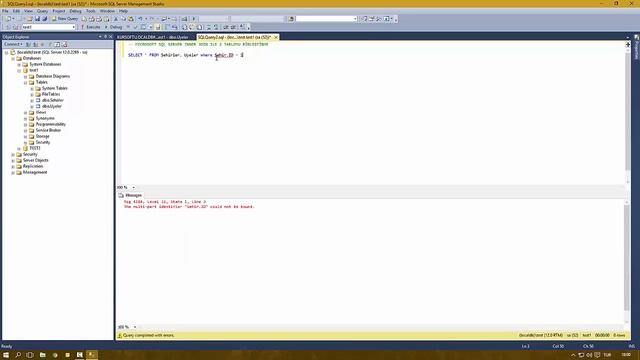Open the Debug menu

[76, 11]
